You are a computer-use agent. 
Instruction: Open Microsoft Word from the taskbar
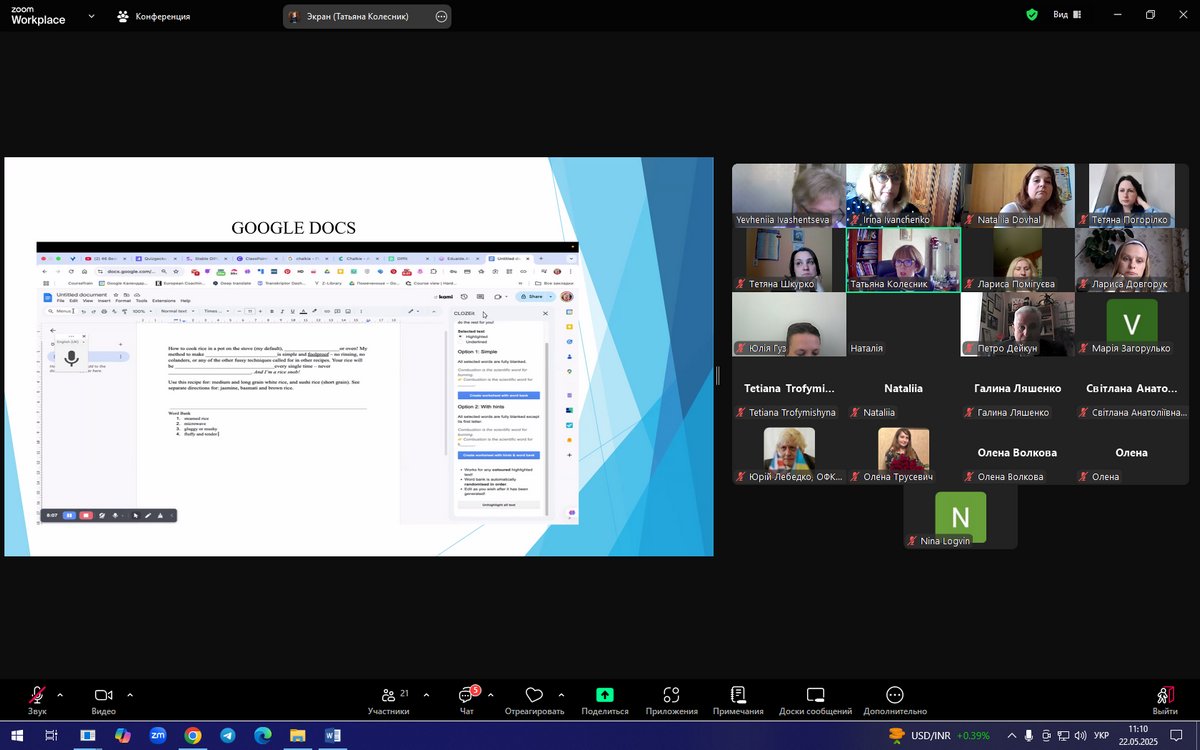[333, 735]
